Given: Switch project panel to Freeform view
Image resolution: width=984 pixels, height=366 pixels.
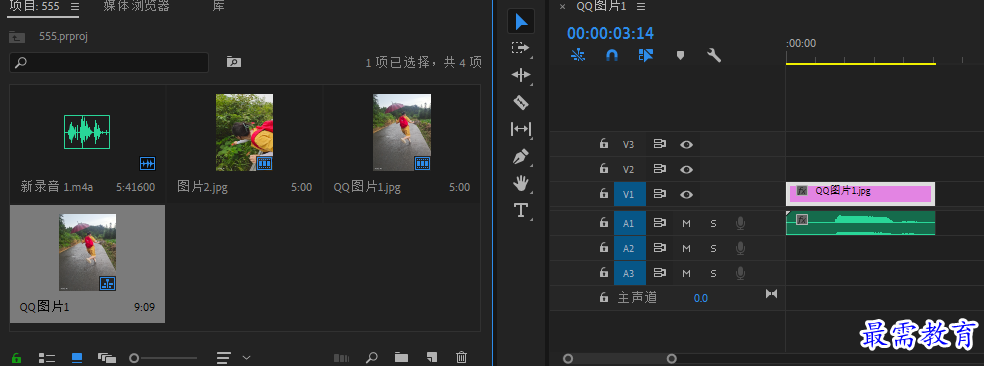Looking at the screenshot, I should point(107,358).
